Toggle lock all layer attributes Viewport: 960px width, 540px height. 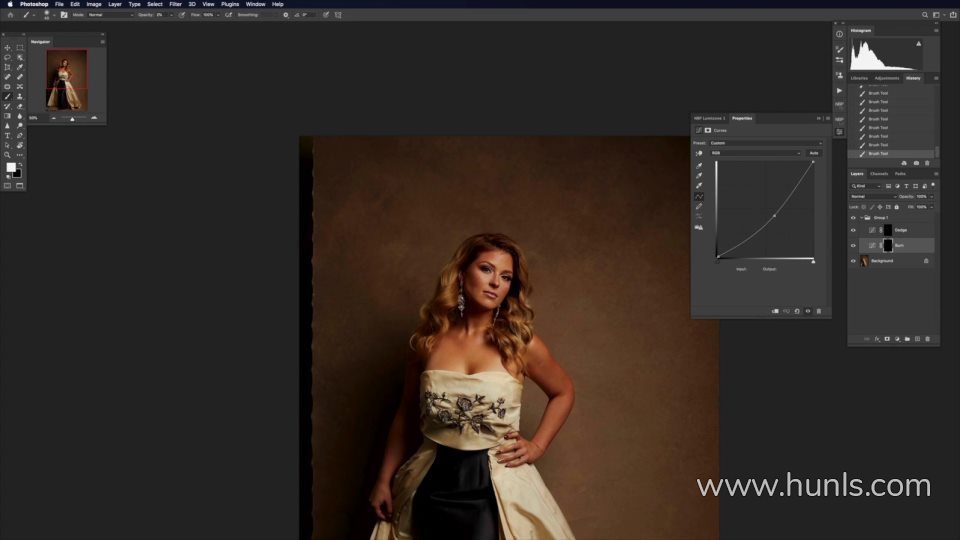click(x=896, y=207)
